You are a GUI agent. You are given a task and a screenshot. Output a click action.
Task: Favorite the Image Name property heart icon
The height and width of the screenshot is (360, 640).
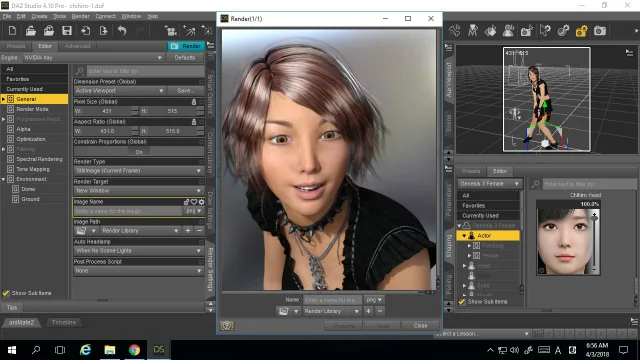194,202
